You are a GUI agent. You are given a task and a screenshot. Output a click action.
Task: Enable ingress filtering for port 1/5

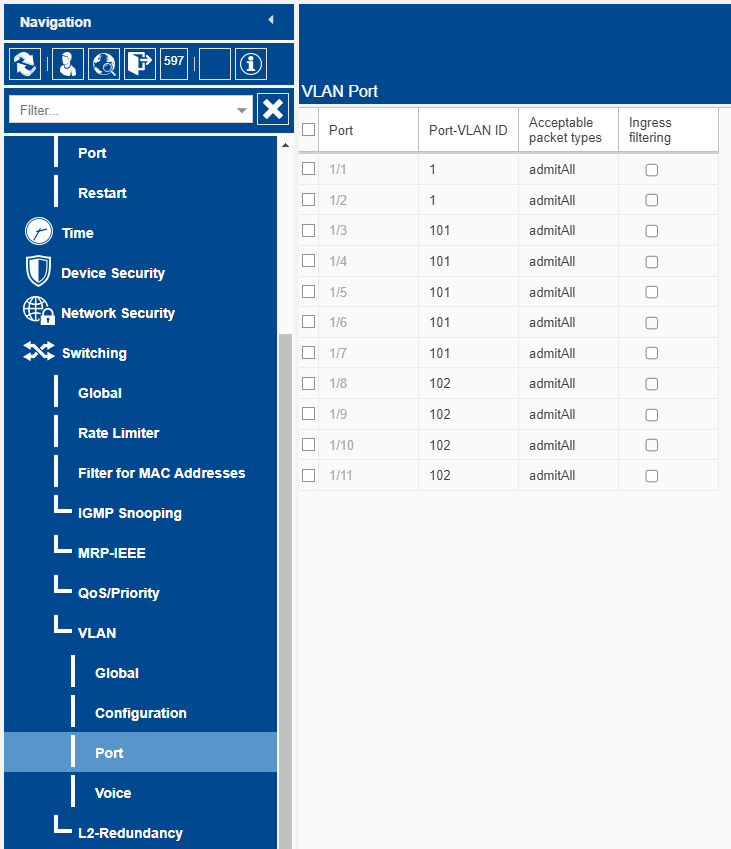click(x=652, y=292)
